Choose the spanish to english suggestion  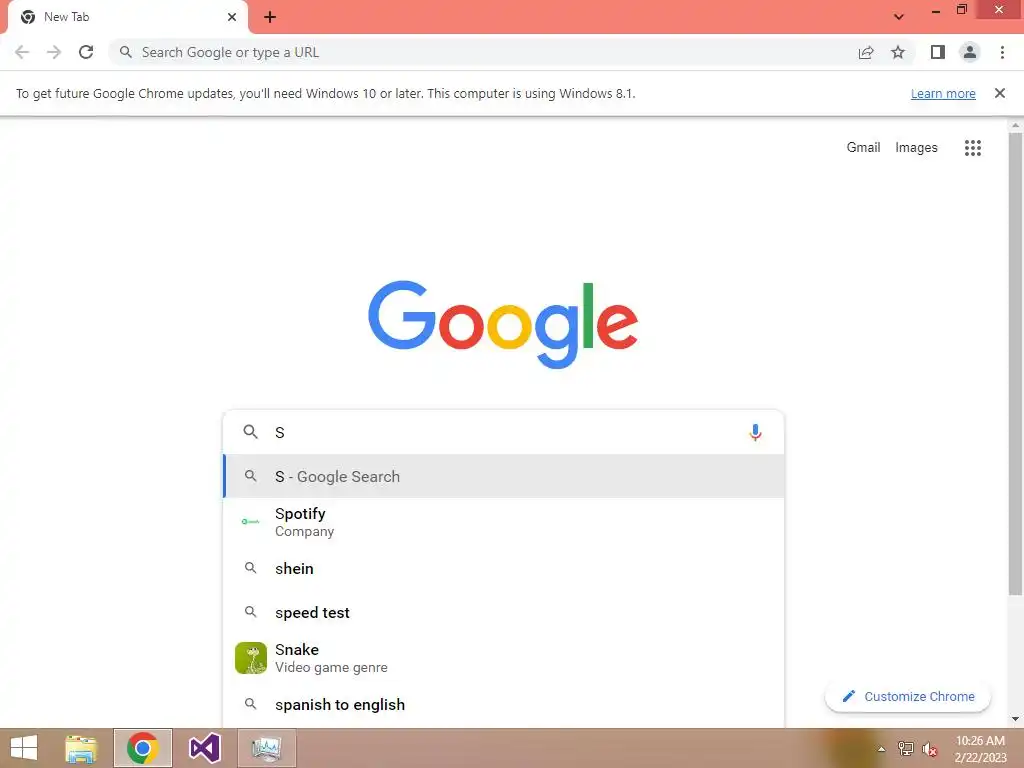pyautogui.click(x=504, y=705)
